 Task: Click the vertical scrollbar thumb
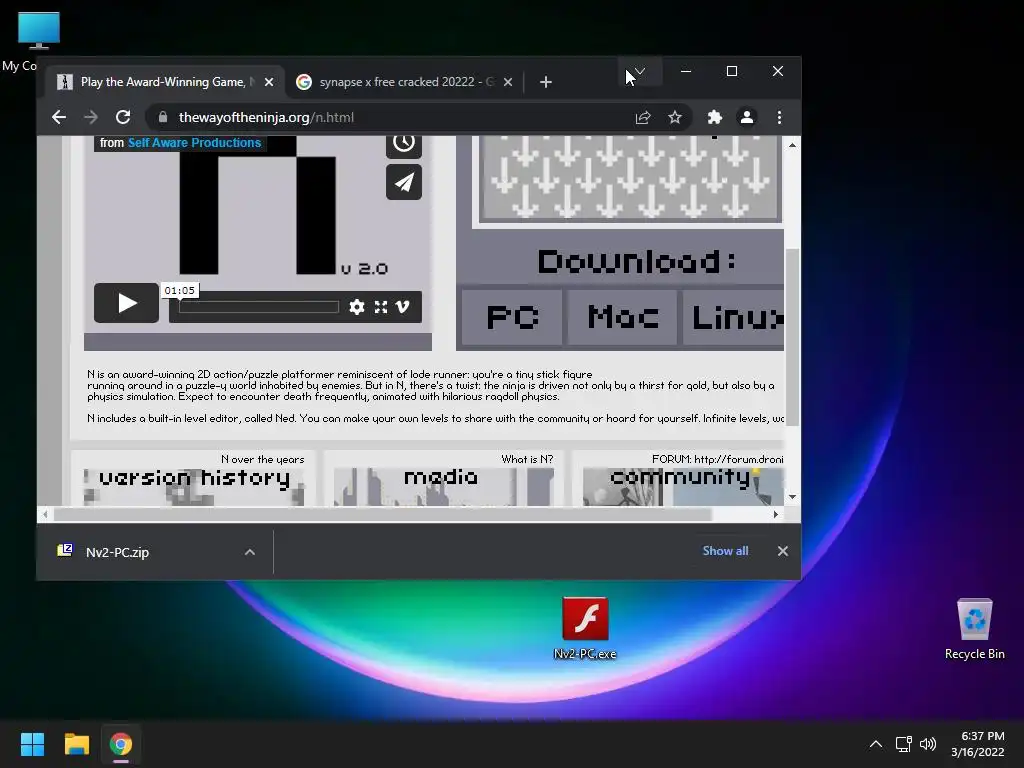coord(792,336)
